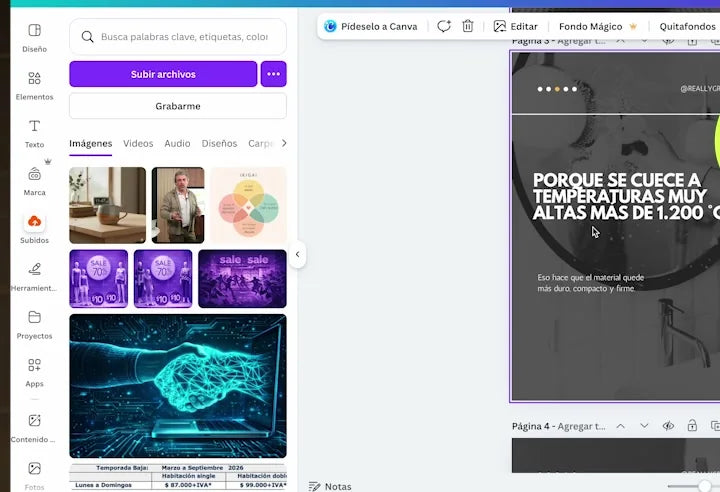
Task: Switch to the Carpetas tab
Action: point(260,144)
